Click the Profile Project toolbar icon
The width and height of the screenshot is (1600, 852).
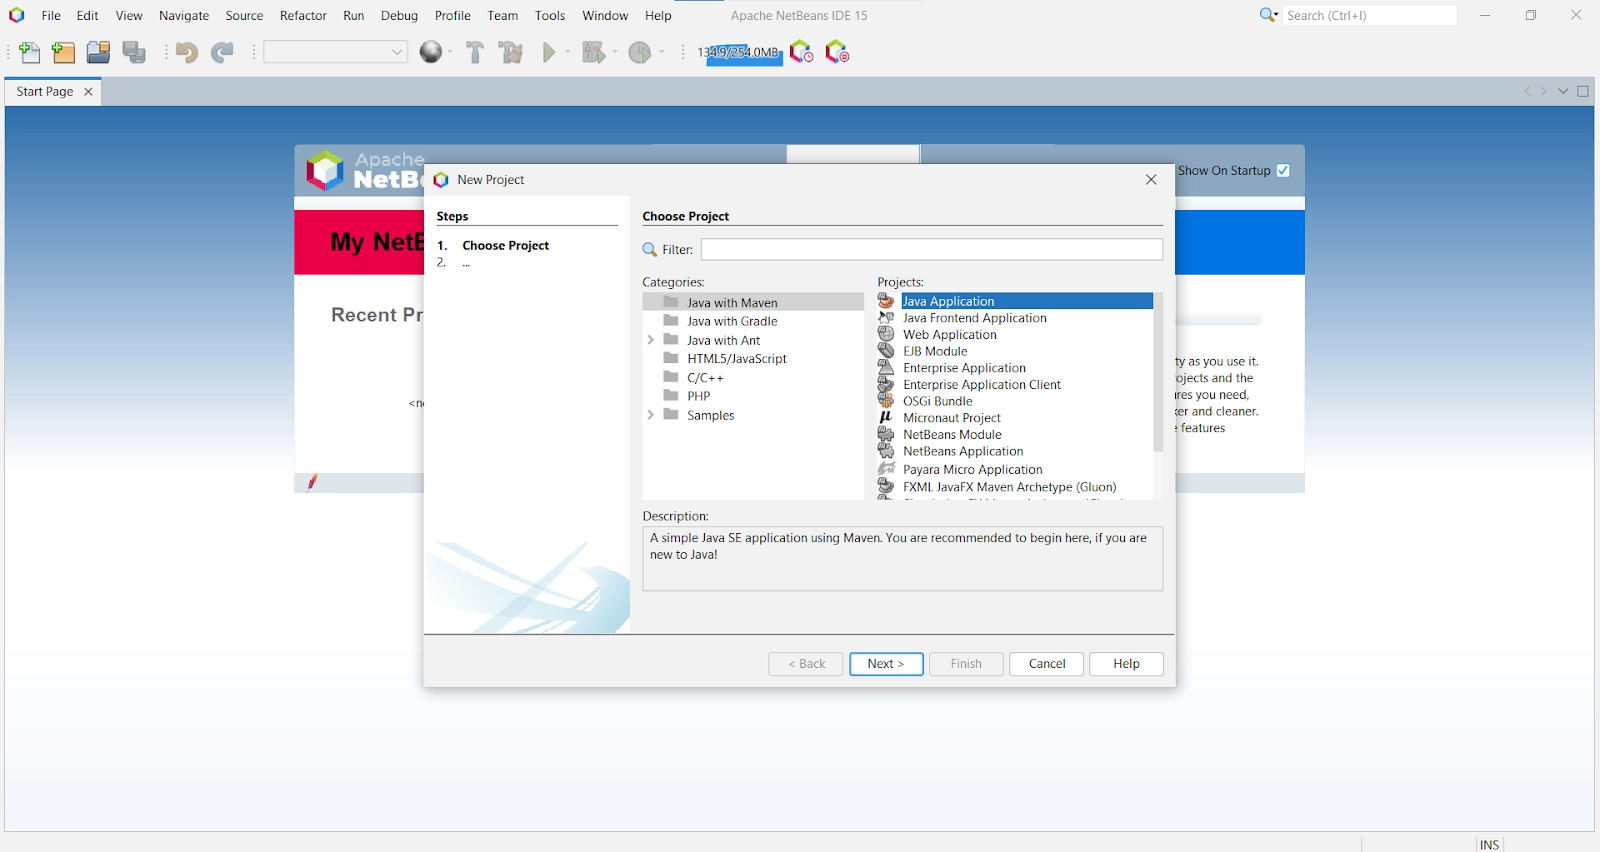coord(640,52)
